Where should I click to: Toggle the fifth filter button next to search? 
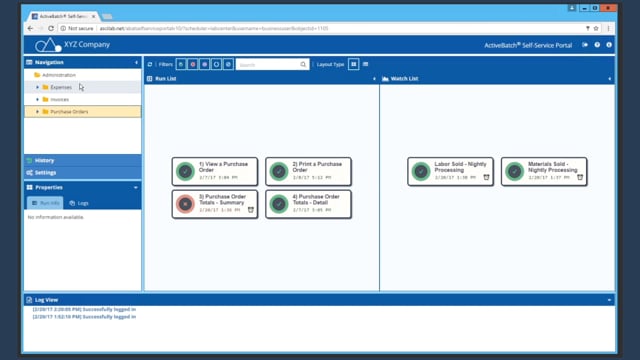pos(228,64)
